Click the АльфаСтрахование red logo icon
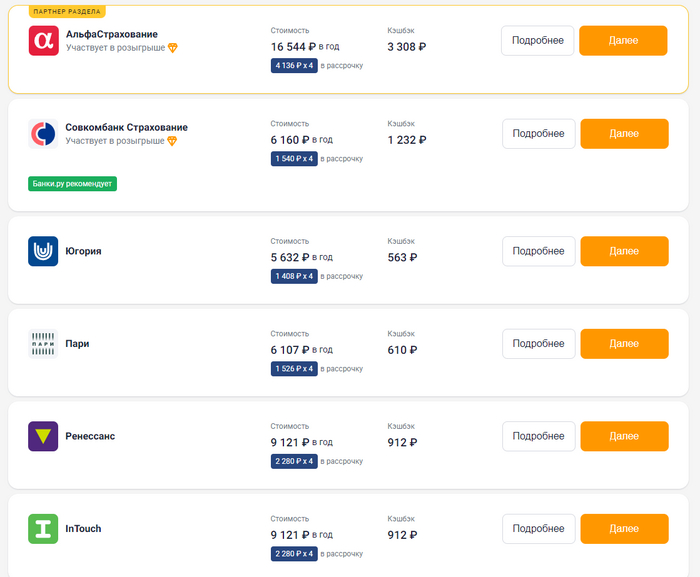Screen dimensions: 700x577 (x=43, y=40)
